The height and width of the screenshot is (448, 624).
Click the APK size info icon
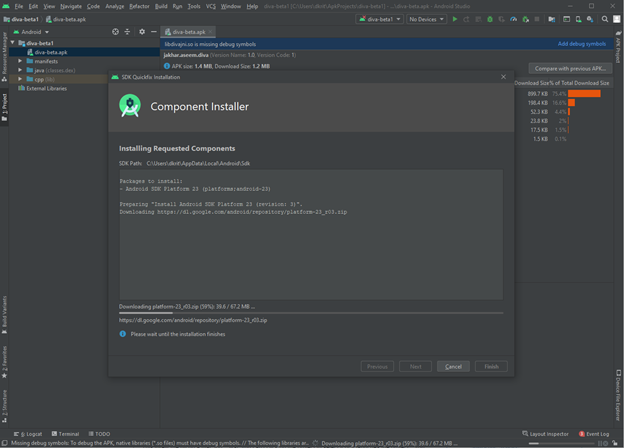tap(167, 66)
